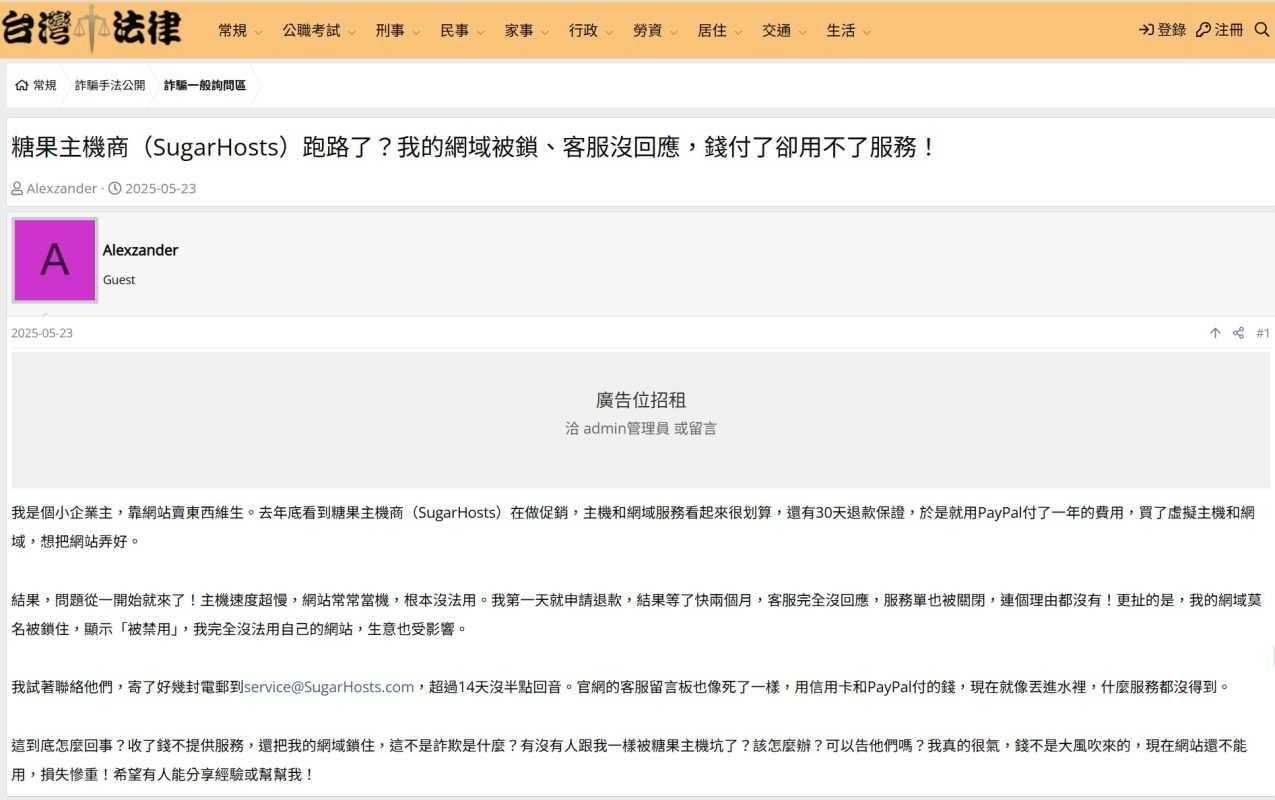The image size is (1275, 800).
Task: Expand the 行政 dropdown chevron
Action: coord(609,32)
